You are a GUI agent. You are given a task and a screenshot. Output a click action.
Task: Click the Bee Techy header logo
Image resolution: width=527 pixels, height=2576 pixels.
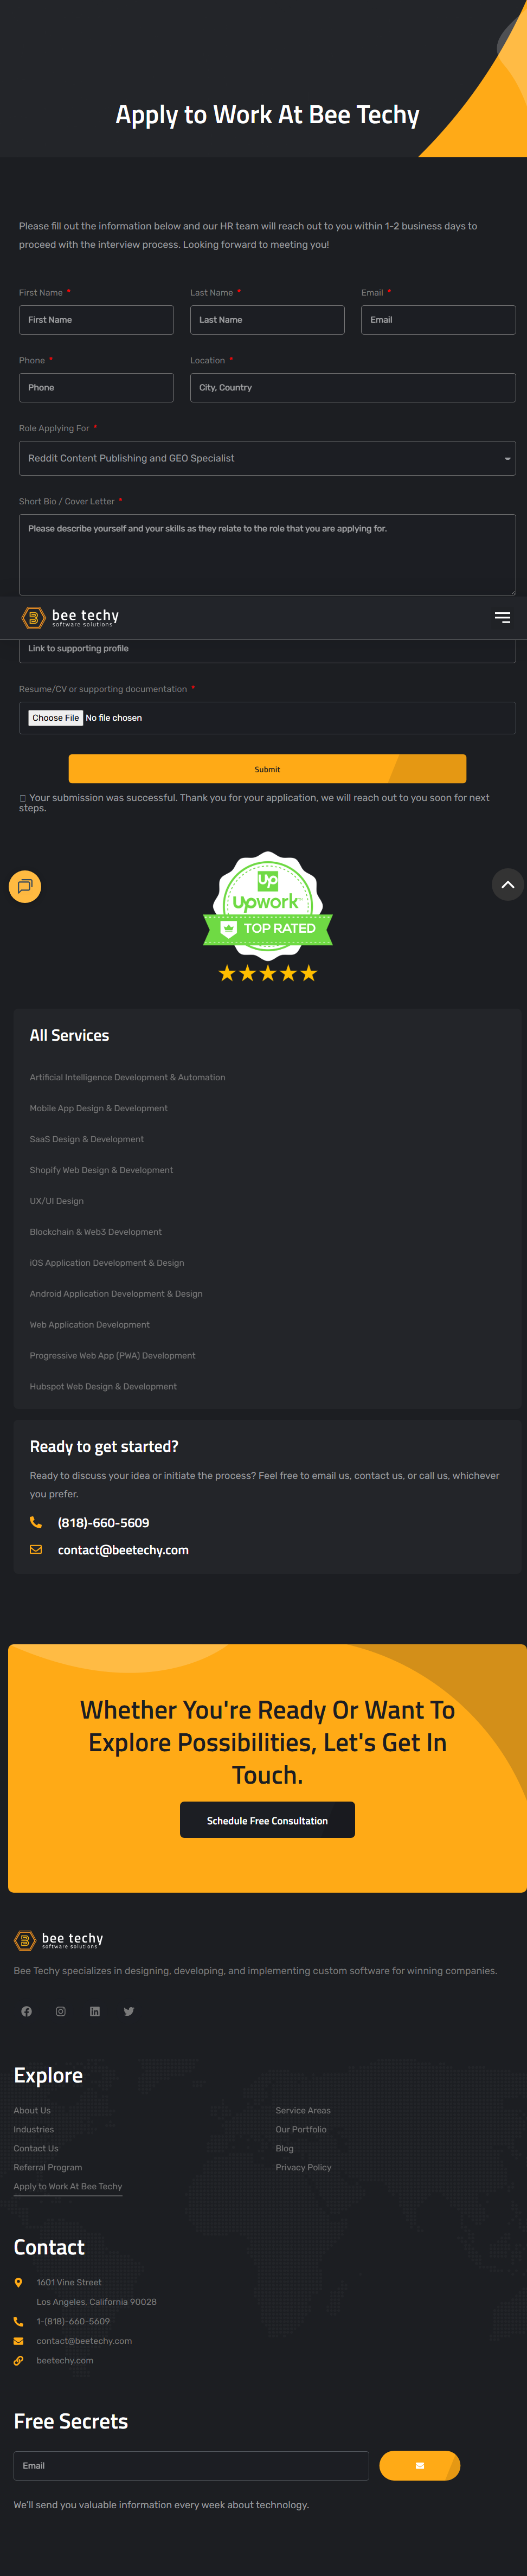coord(70,618)
